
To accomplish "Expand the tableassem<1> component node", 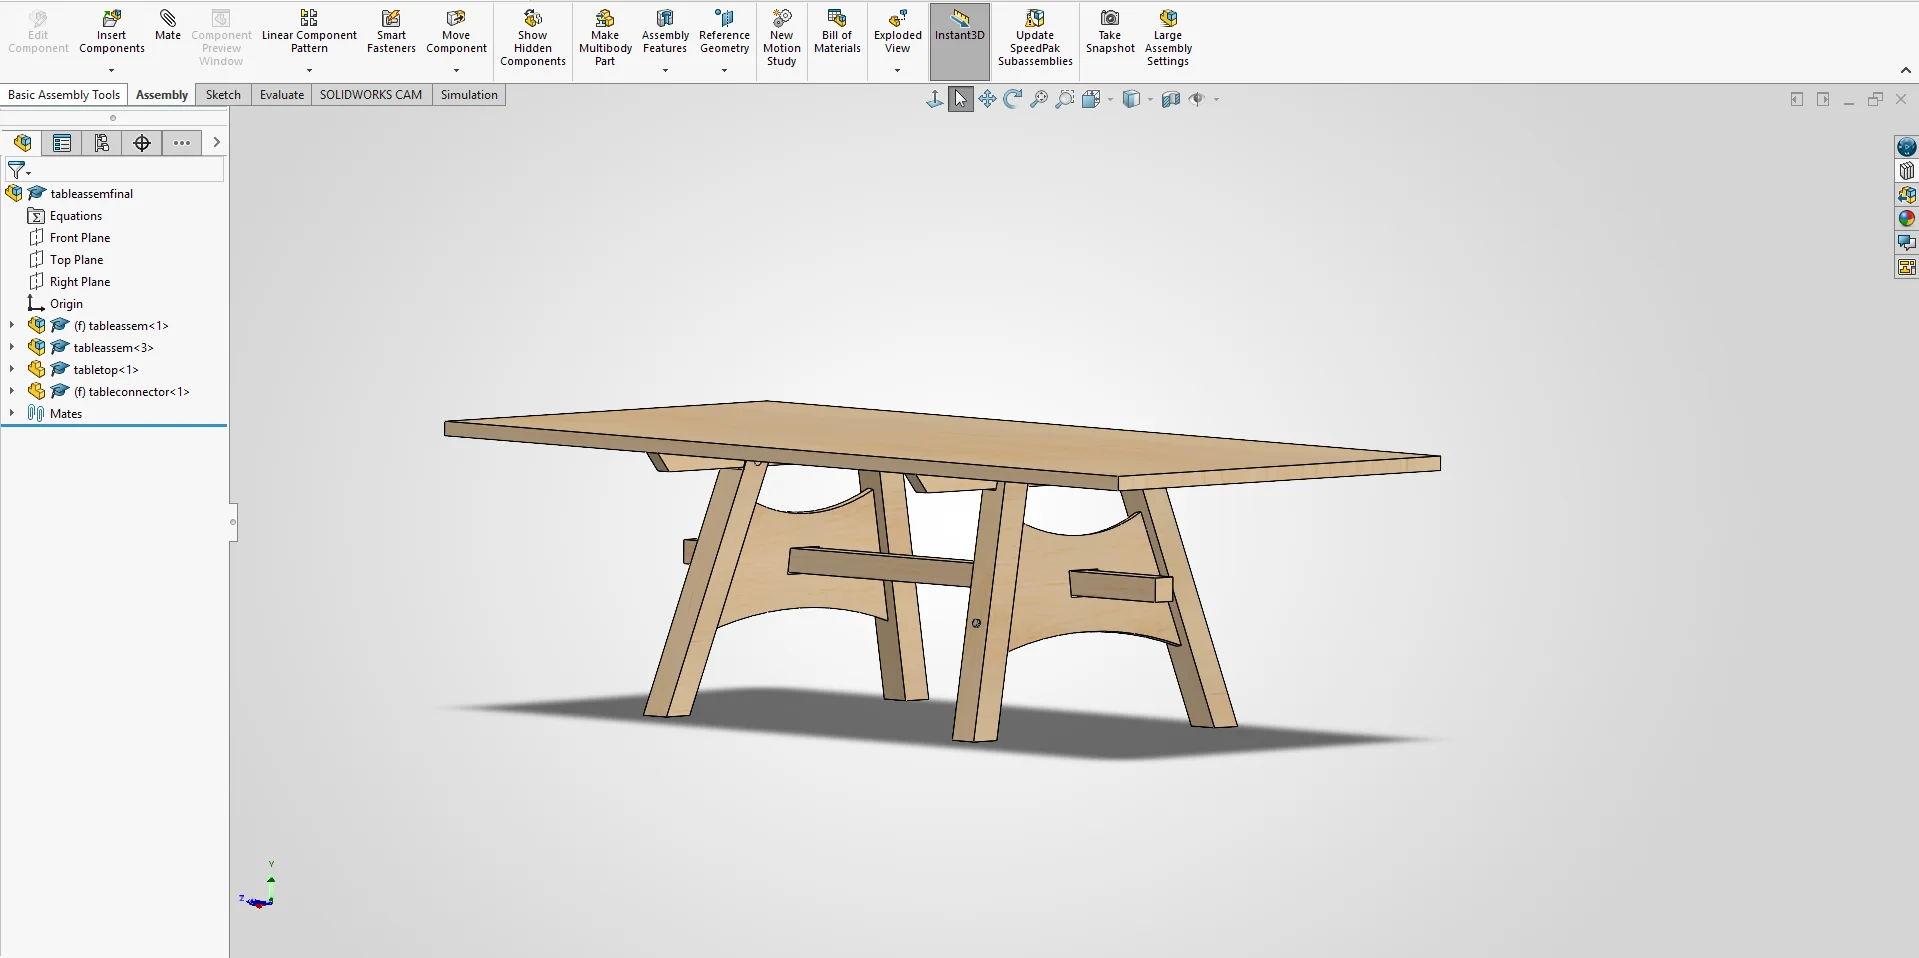I will [x=12, y=325].
